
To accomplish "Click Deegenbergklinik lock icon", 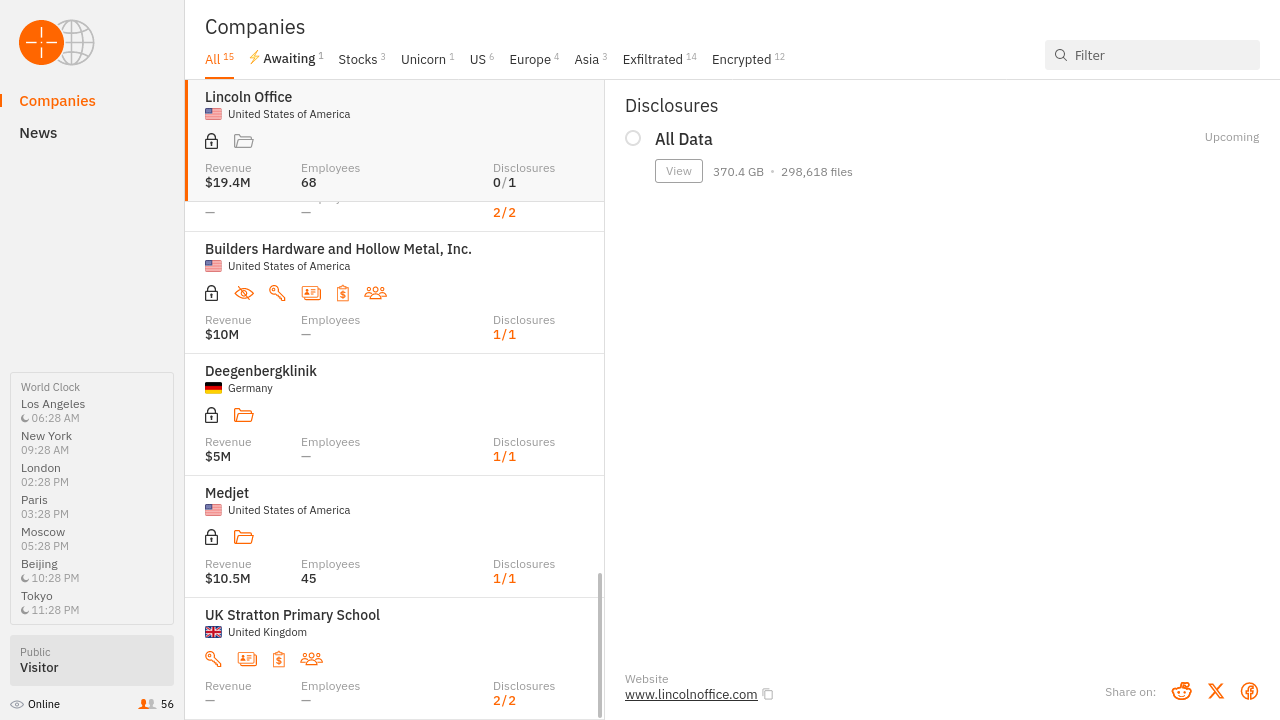I will click(x=211, y=415).
